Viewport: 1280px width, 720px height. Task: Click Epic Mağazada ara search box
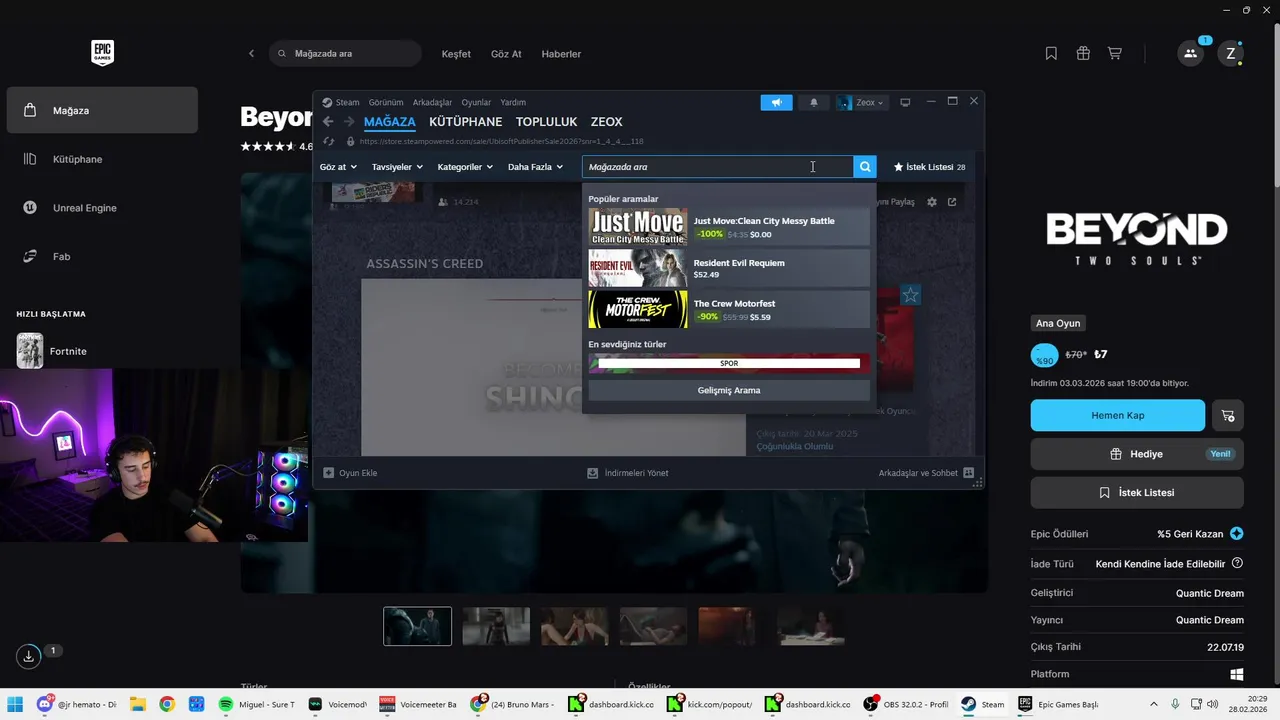(345, 54)
